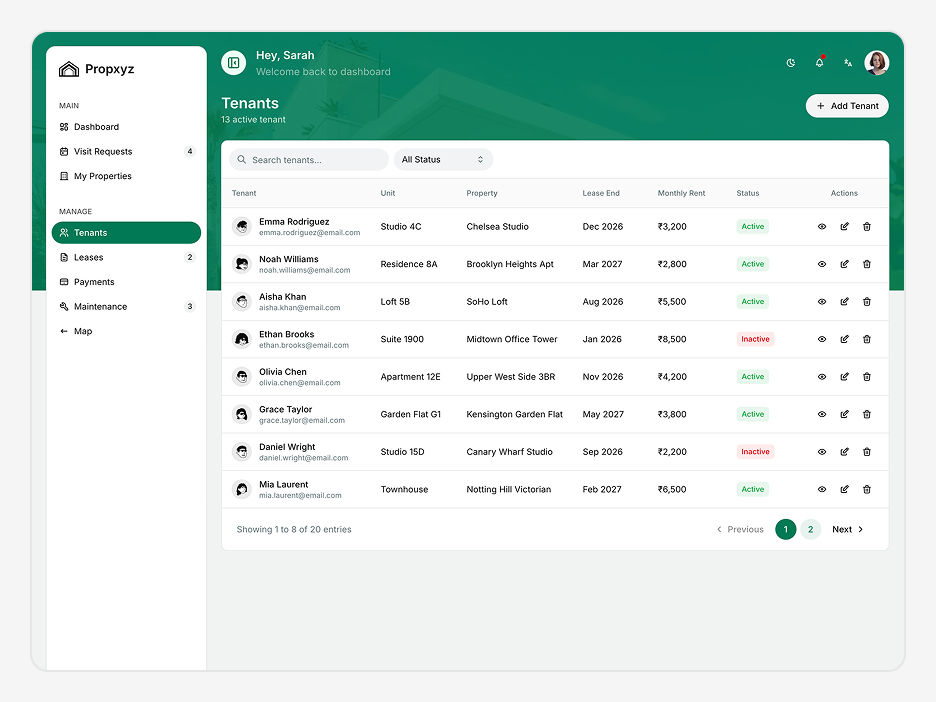Viewport: 936px width, 702px height.
Task: Collapse sidebar using the panel toggle icon
Action: (x=233, y=63)
